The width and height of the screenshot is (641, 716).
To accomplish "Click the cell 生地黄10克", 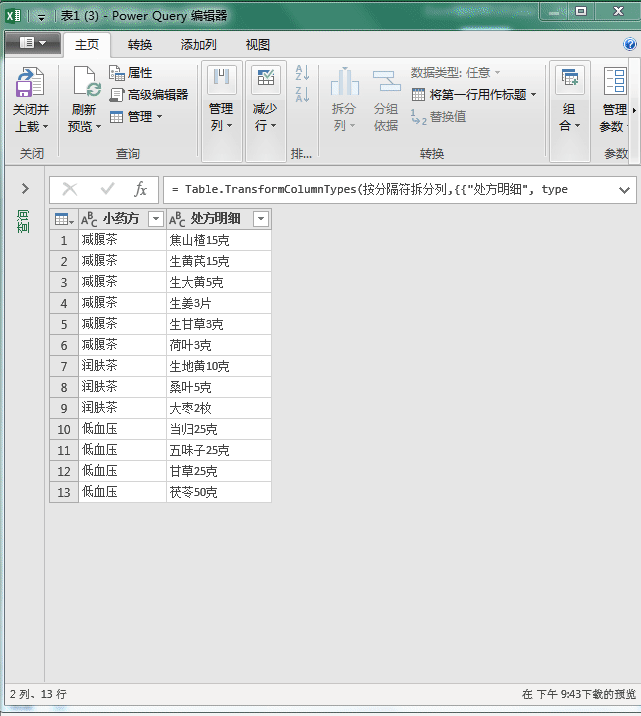I will (219, 366).
